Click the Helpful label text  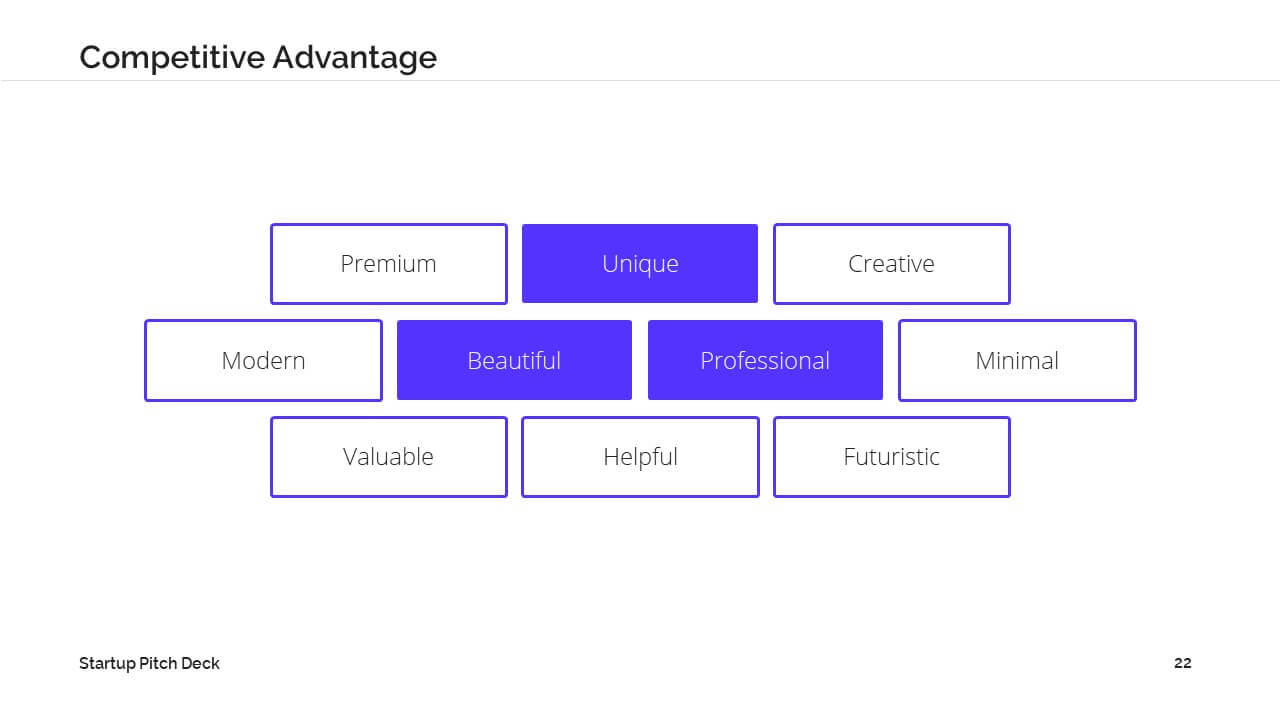640,458
